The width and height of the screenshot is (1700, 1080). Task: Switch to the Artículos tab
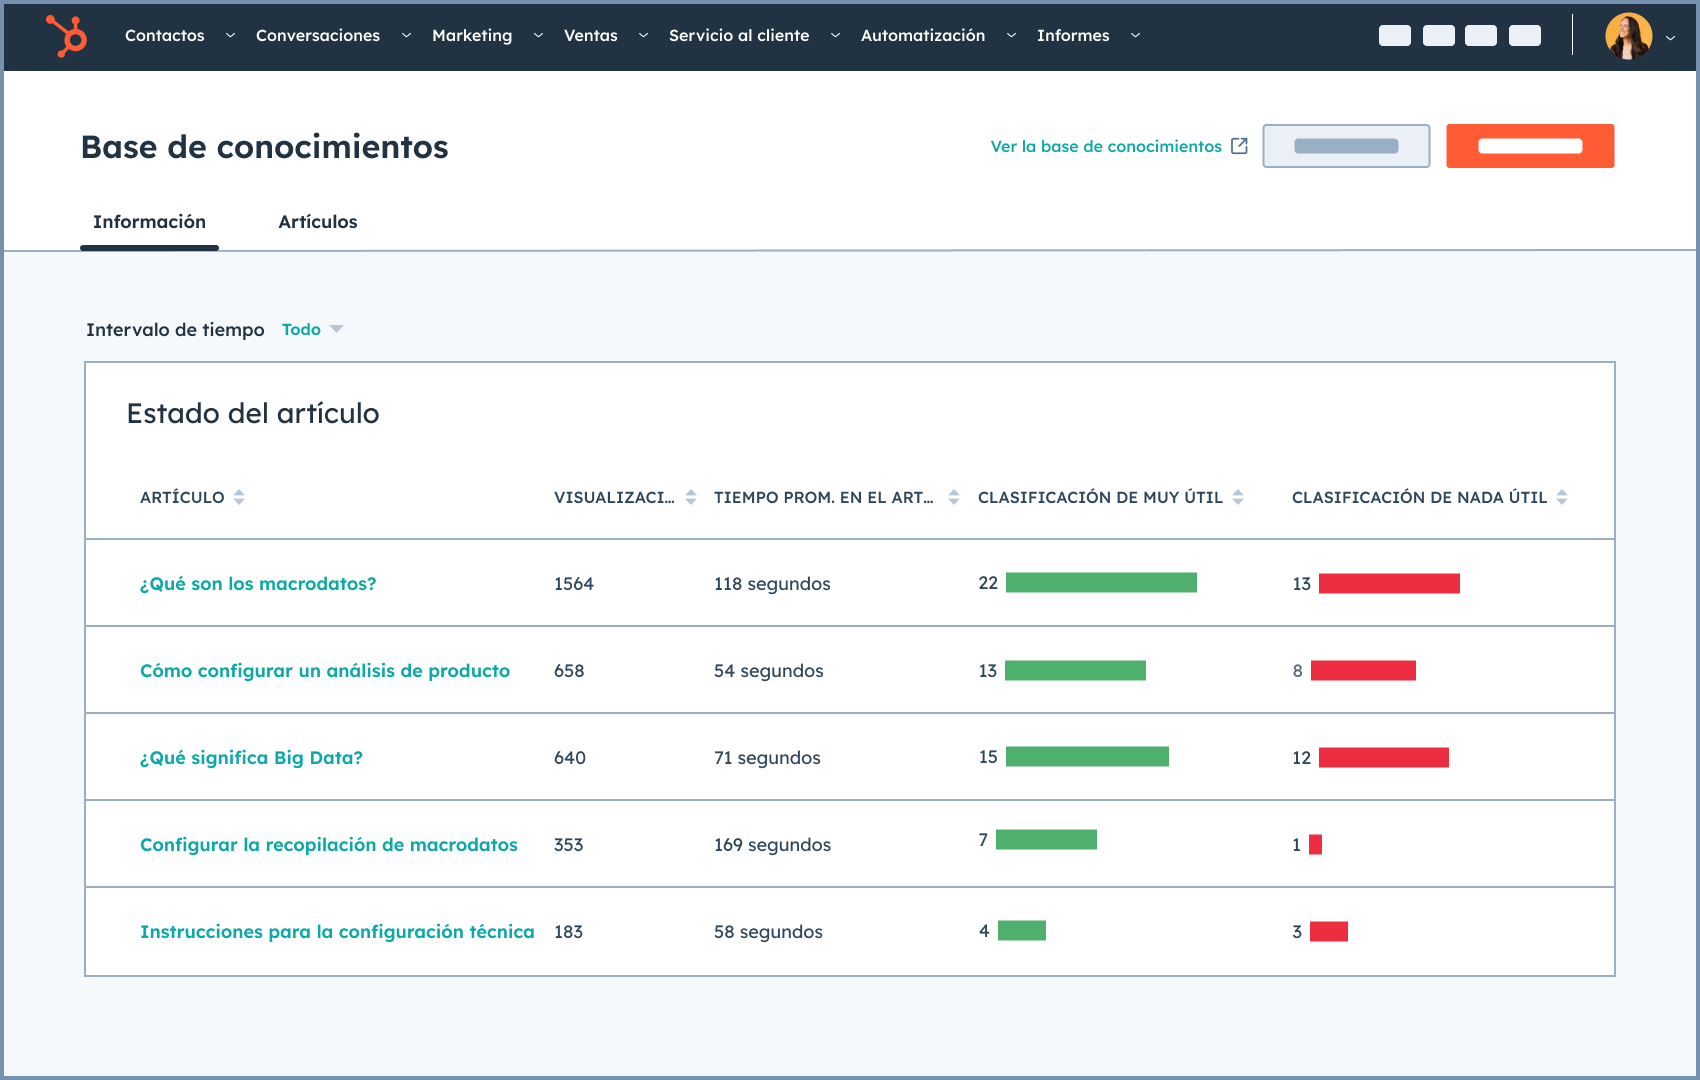pyautogui.click(x=317, y=222)
